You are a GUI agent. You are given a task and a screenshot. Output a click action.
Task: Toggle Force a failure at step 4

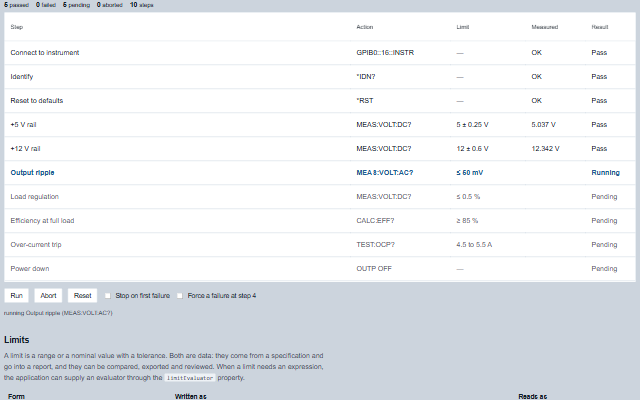[180, 296]
